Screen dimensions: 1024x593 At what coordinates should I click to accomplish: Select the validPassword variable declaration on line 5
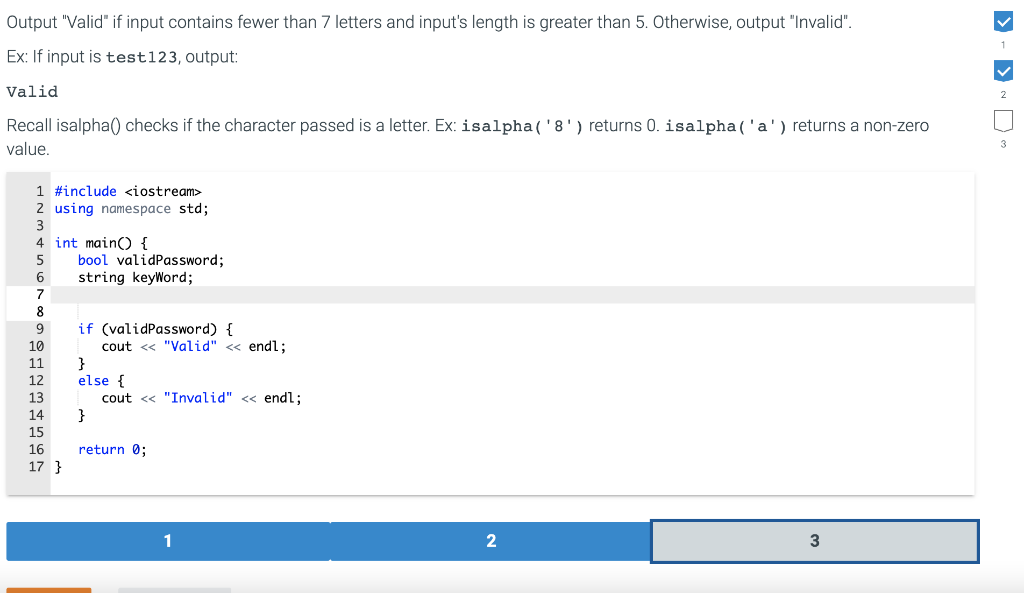(138, 259)
